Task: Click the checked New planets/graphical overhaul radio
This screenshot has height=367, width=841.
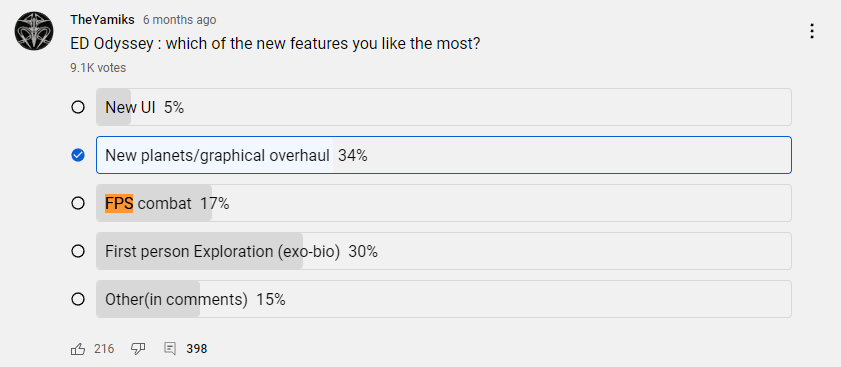Action: [x=78, y=155]
